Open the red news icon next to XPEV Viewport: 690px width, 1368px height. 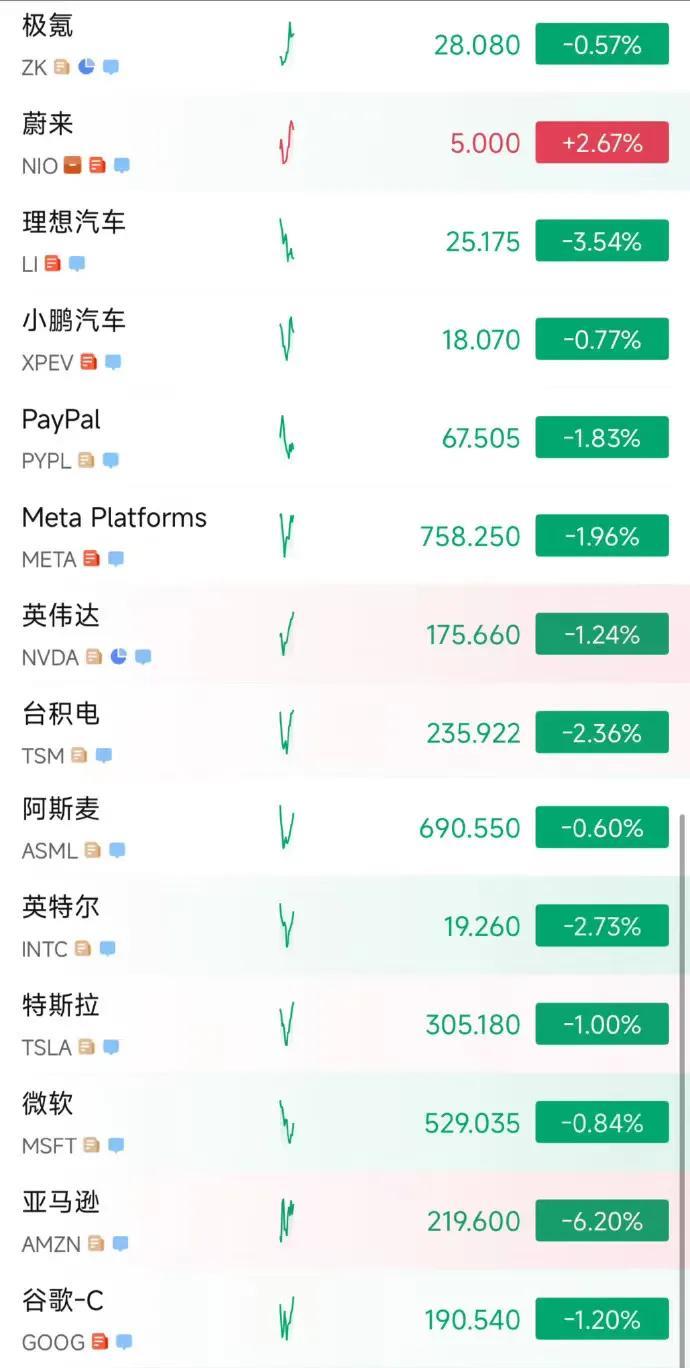pyautogui.click(x=89, y=361)
